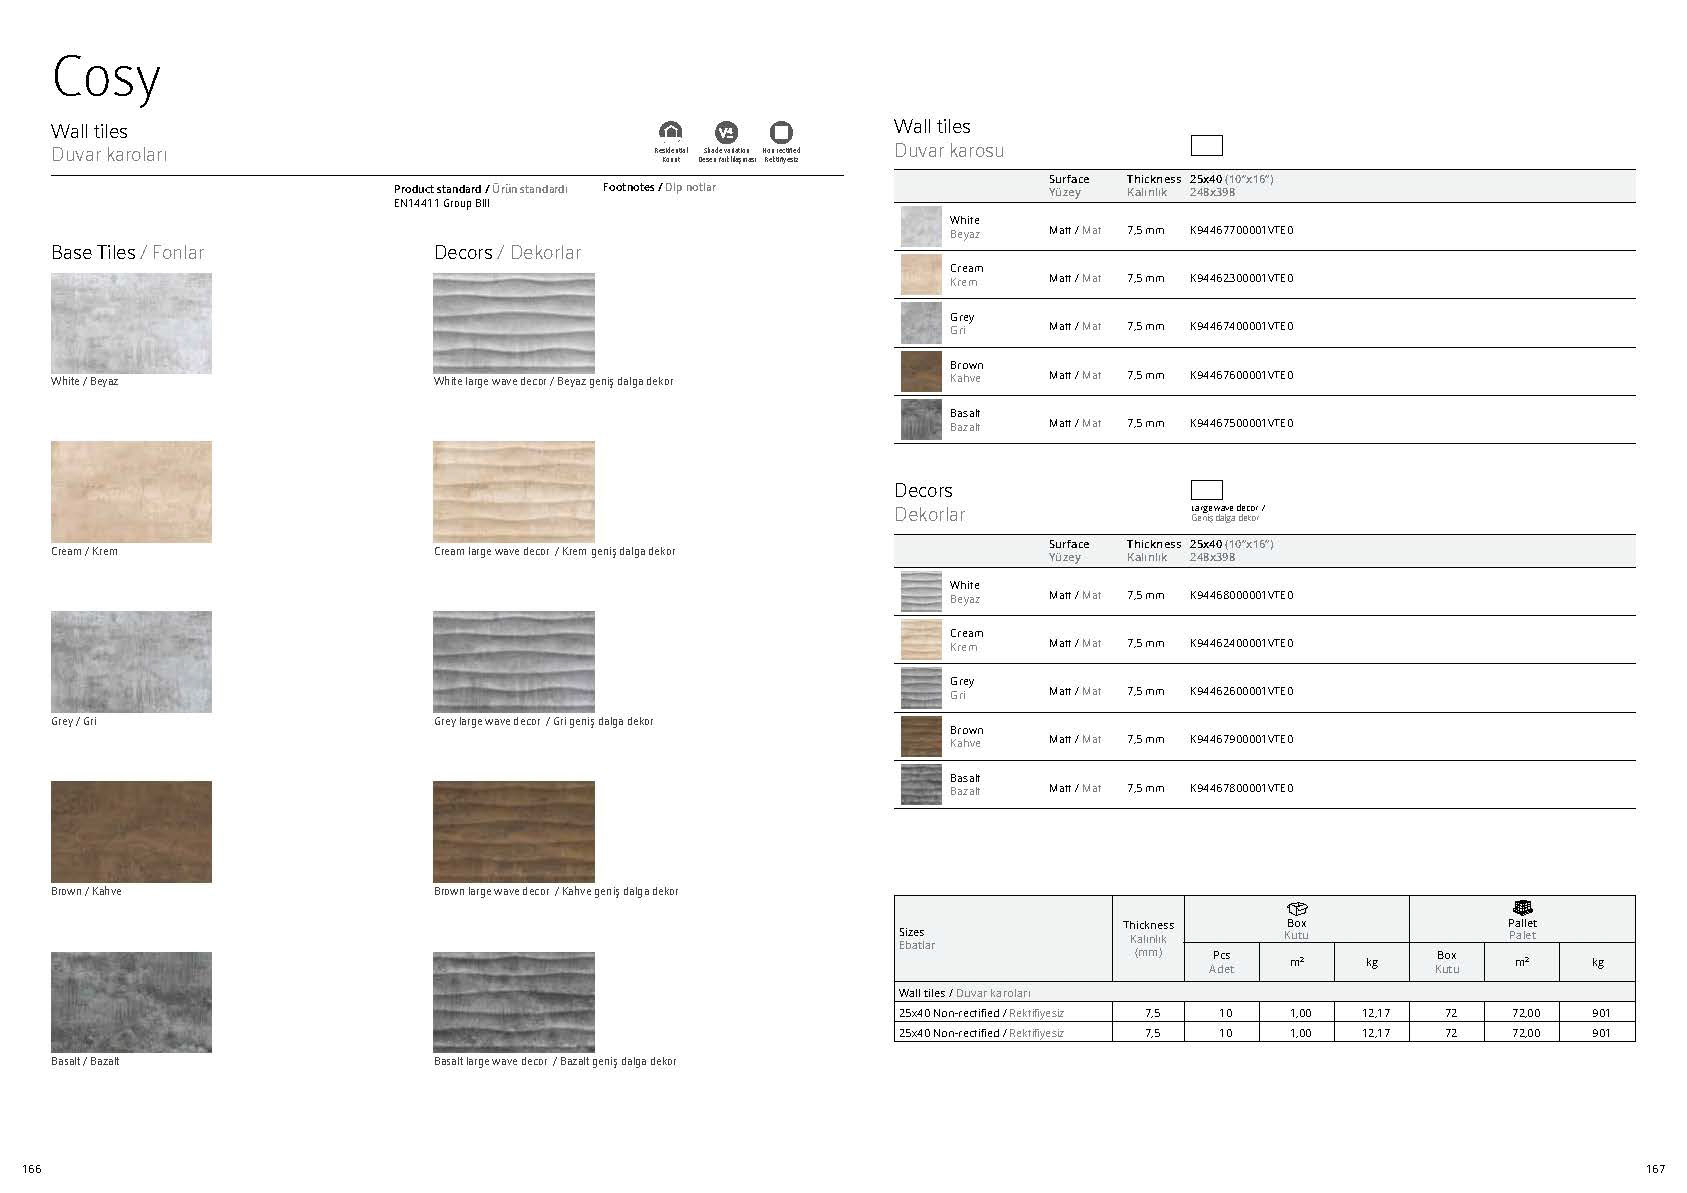Select the Basalt / Bazalt base tile image
This screenshot has height=1193, width=1687.
(x=131, y=1002)
